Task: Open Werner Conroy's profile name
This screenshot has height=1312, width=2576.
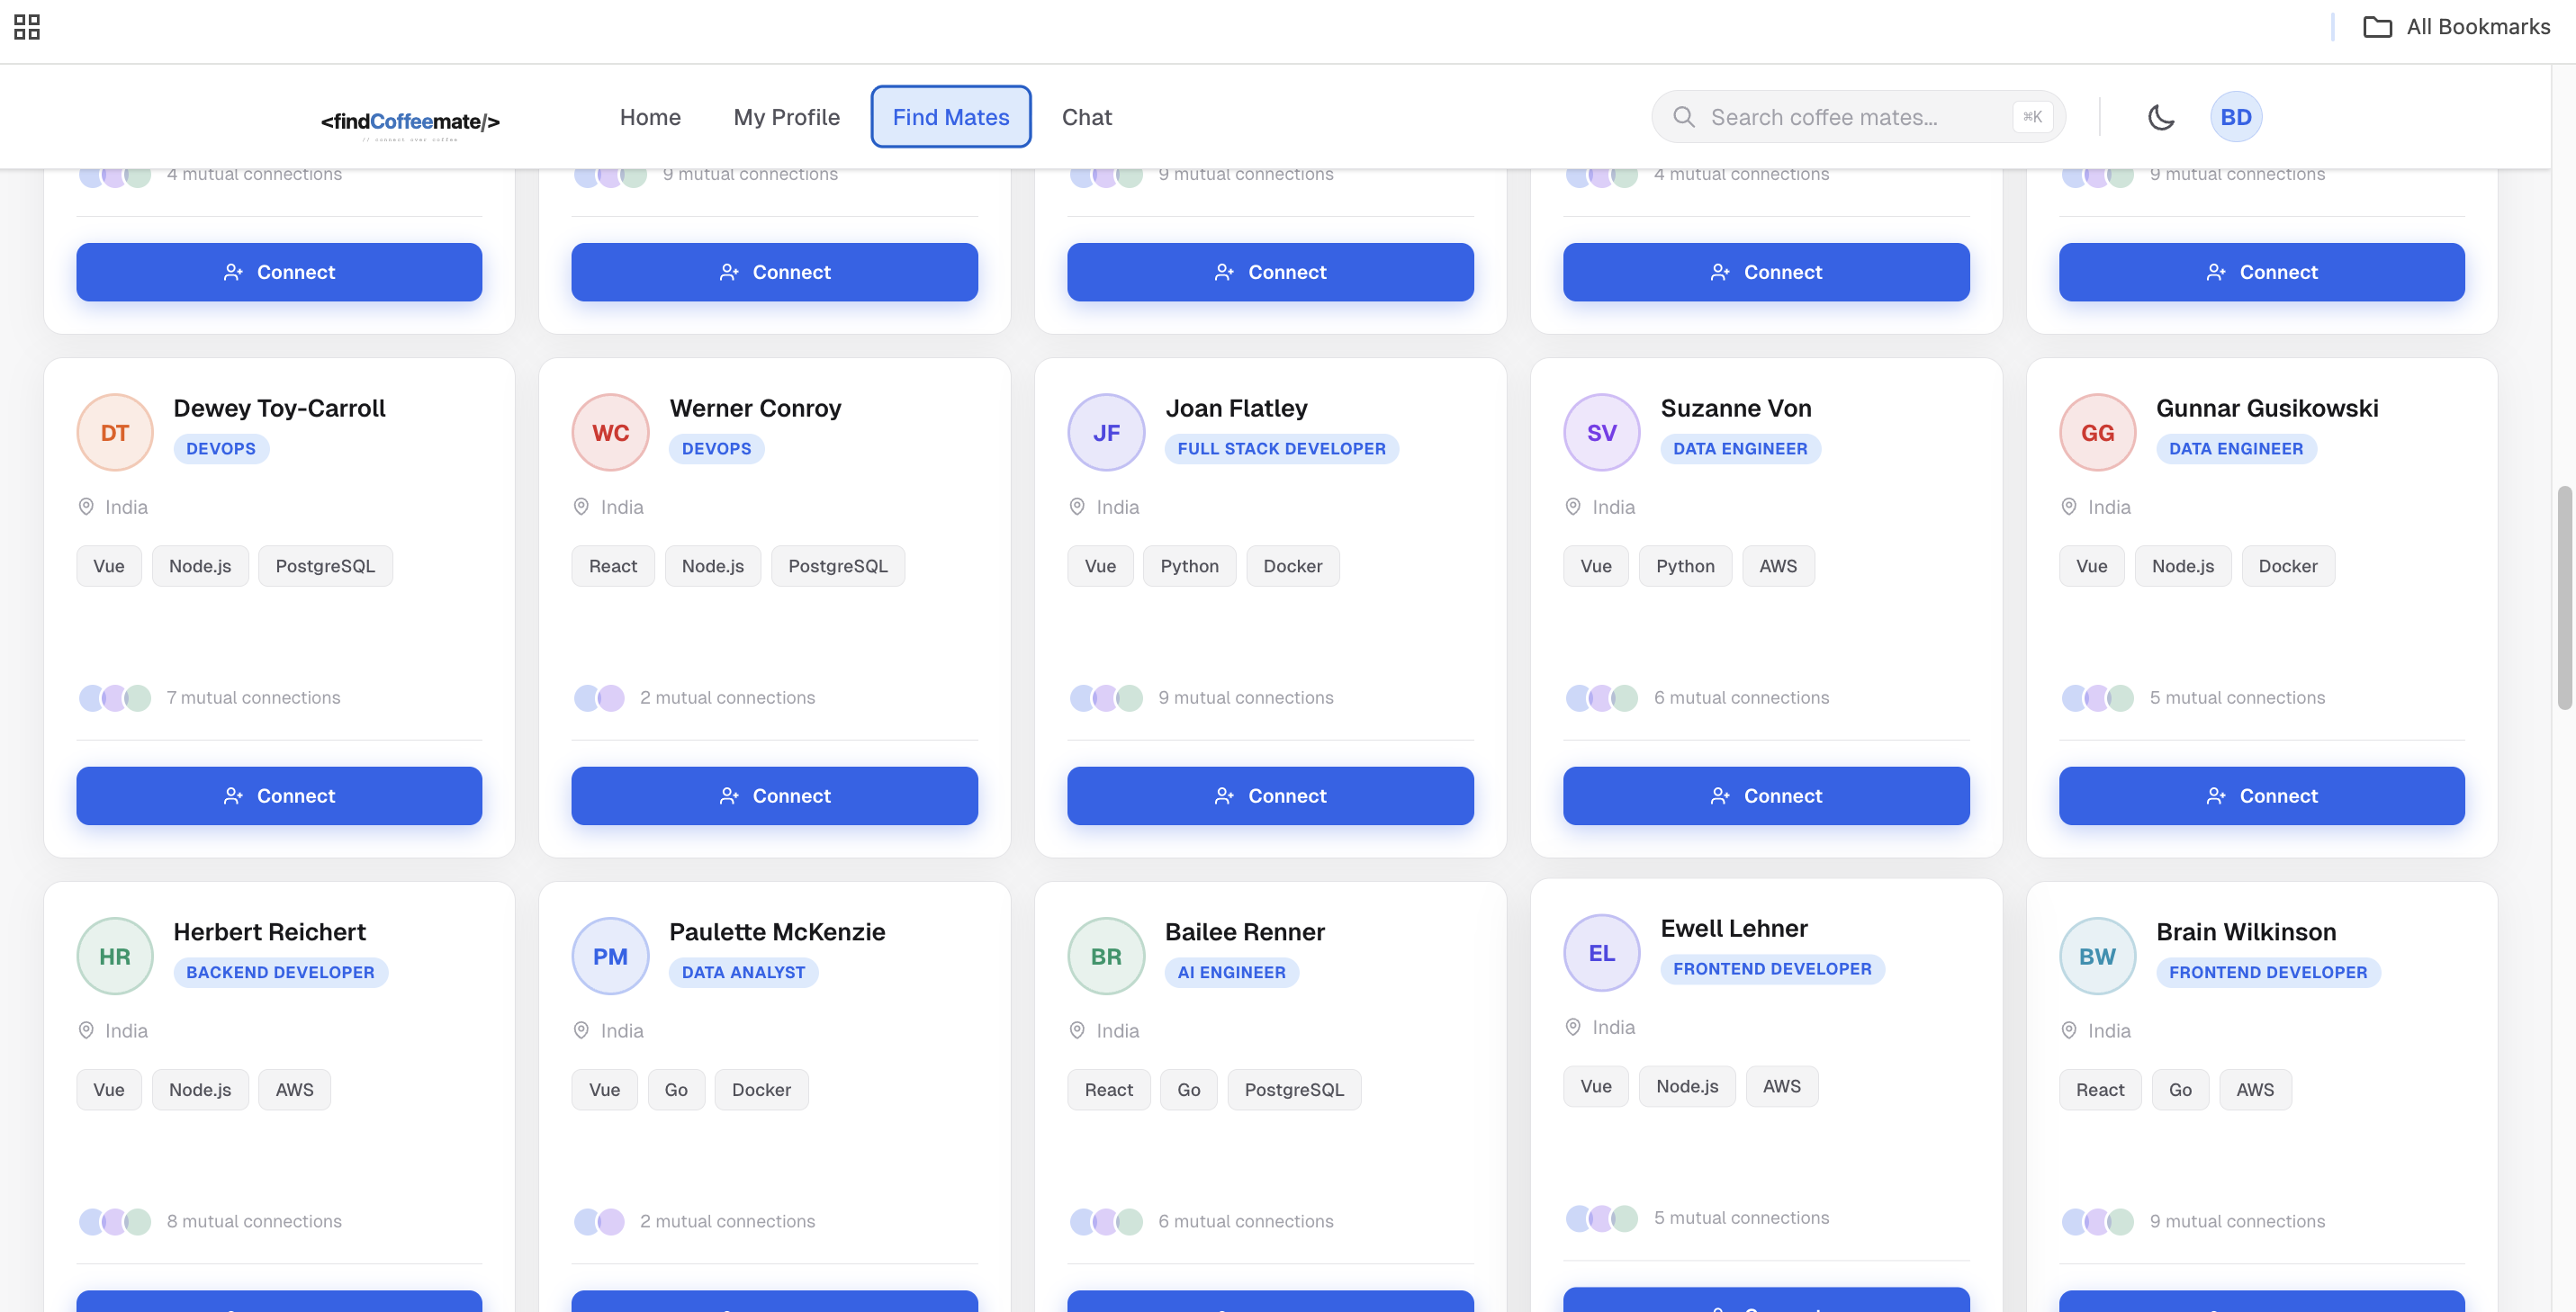Action: coord(755,408)
